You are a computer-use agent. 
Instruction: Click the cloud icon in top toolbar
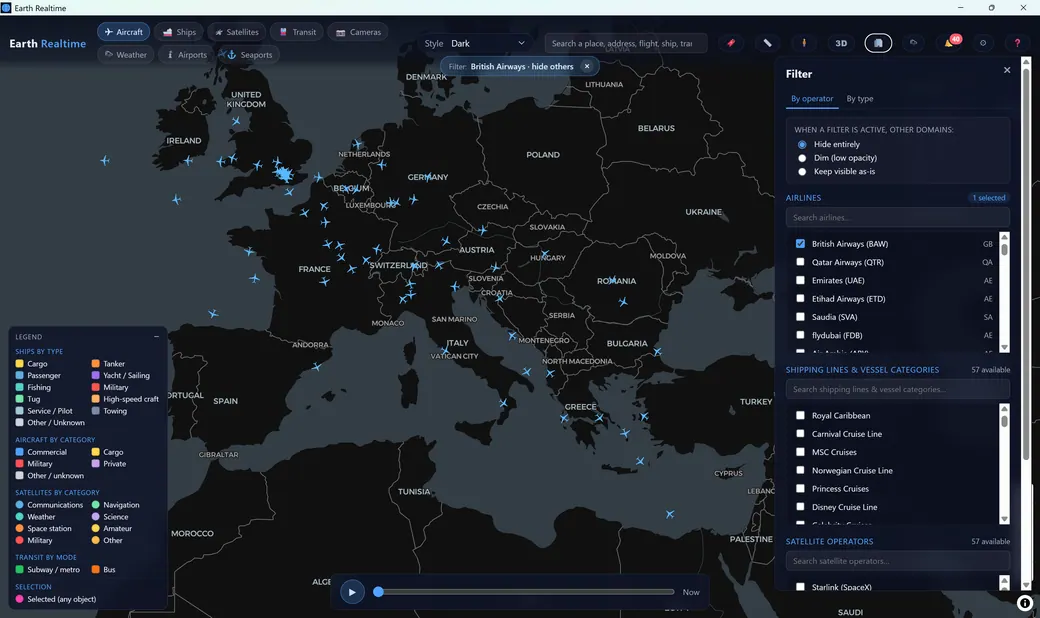tap(913, 43)
